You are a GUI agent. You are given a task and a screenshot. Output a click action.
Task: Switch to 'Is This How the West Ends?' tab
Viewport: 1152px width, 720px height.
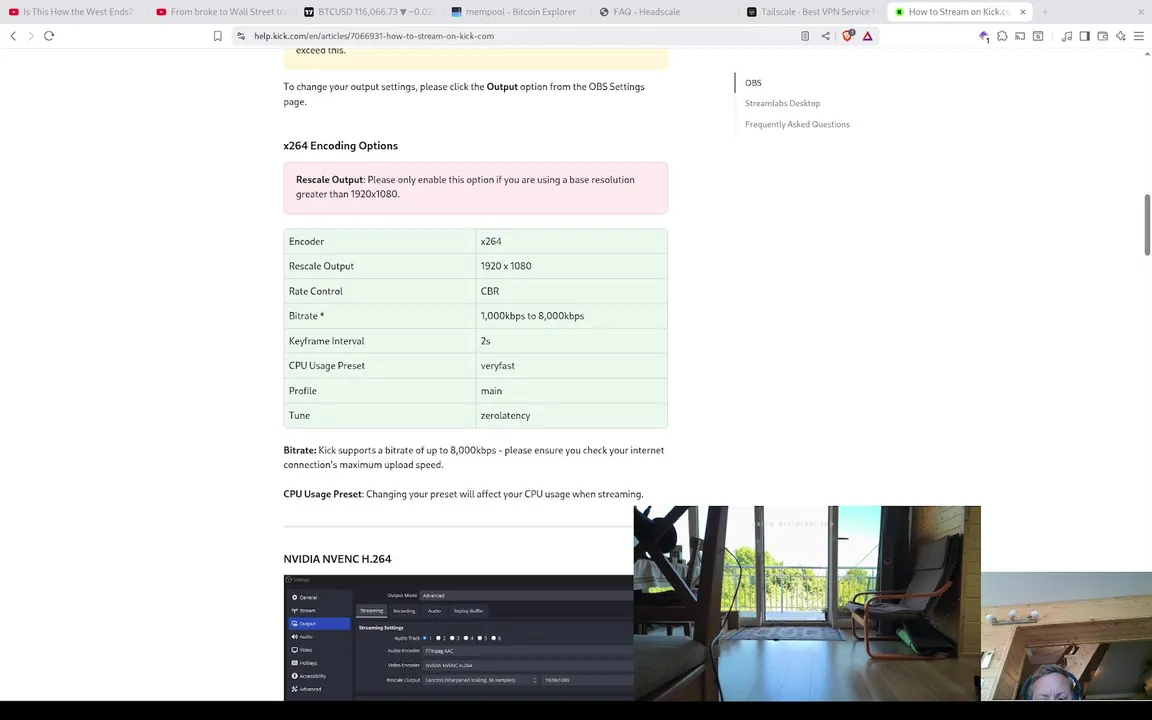click(x=72, y=12)
